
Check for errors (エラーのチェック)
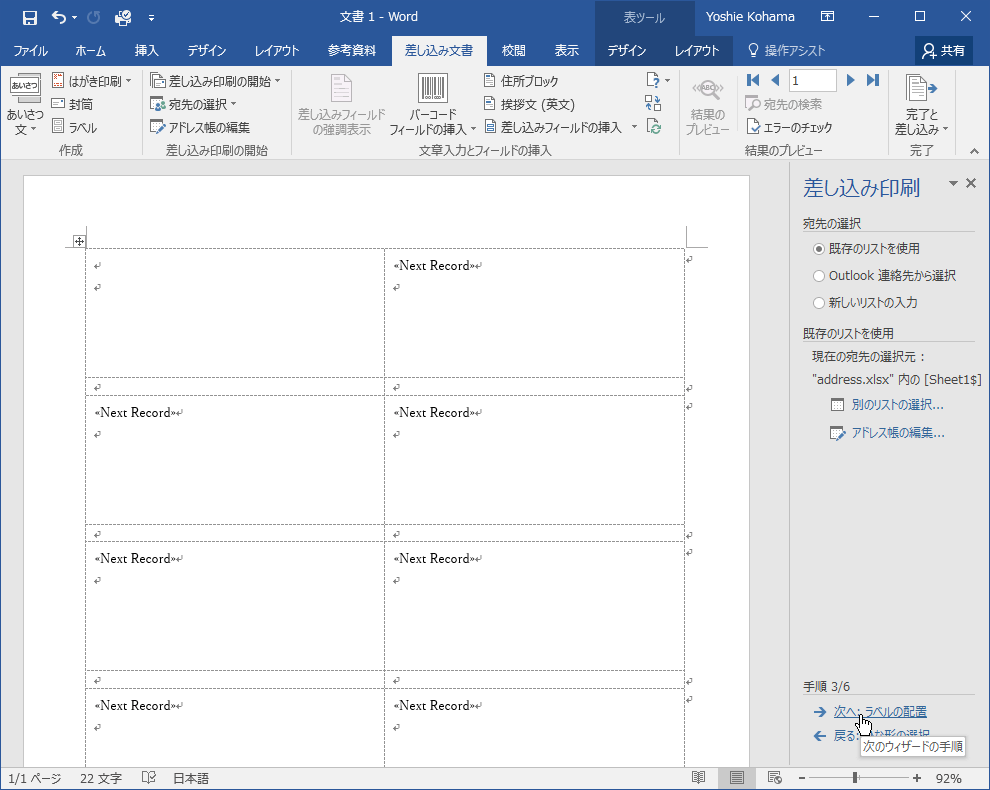(x=789, y=128)
